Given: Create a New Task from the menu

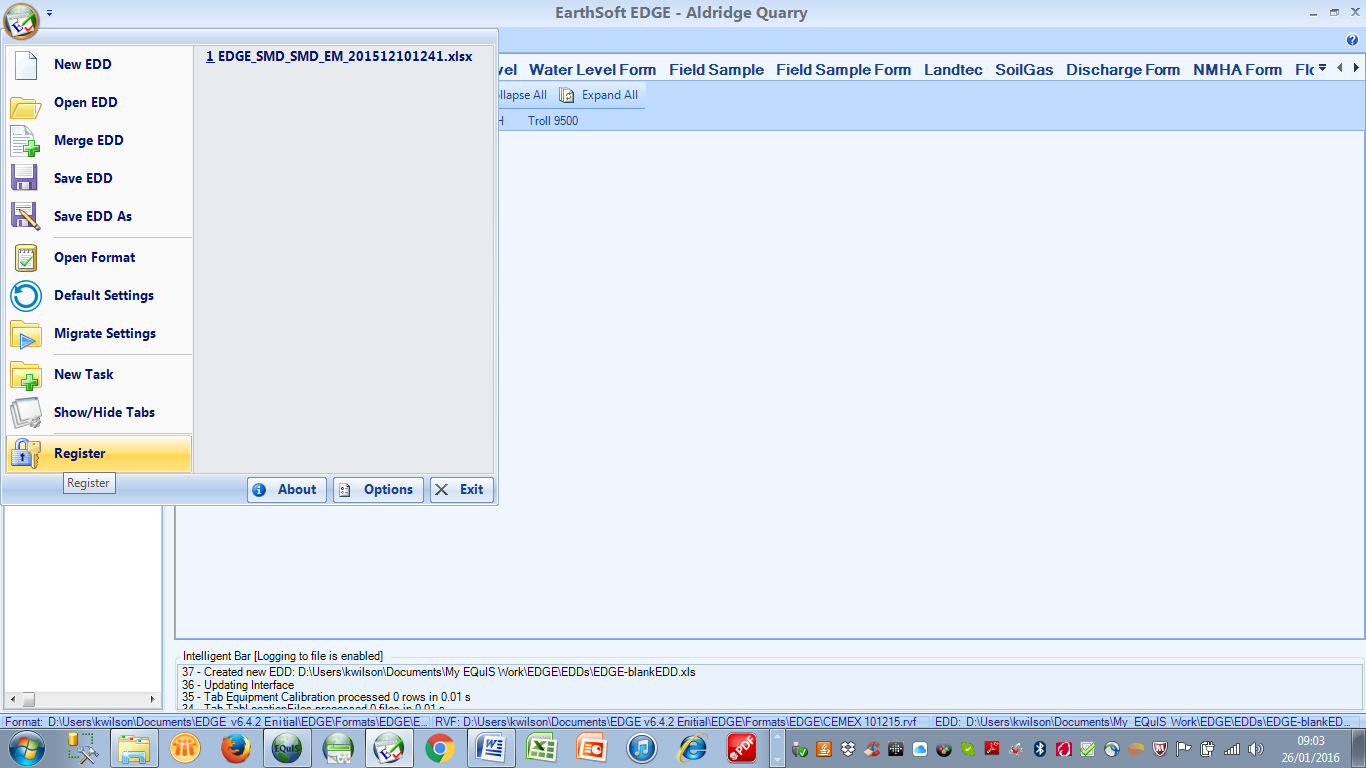Looking at the screenshot, I should (x=99, y=374).
